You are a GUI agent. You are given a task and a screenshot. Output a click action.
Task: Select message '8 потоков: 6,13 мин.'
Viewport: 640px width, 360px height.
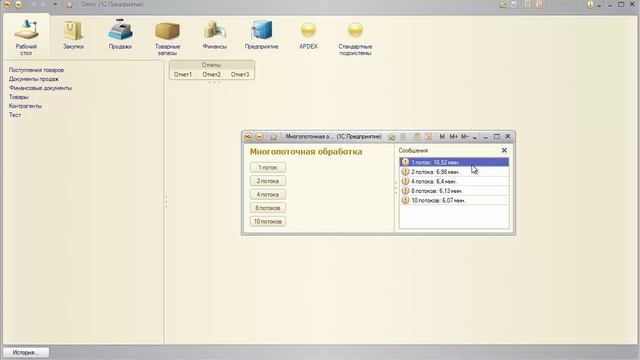tap(454, 191)
